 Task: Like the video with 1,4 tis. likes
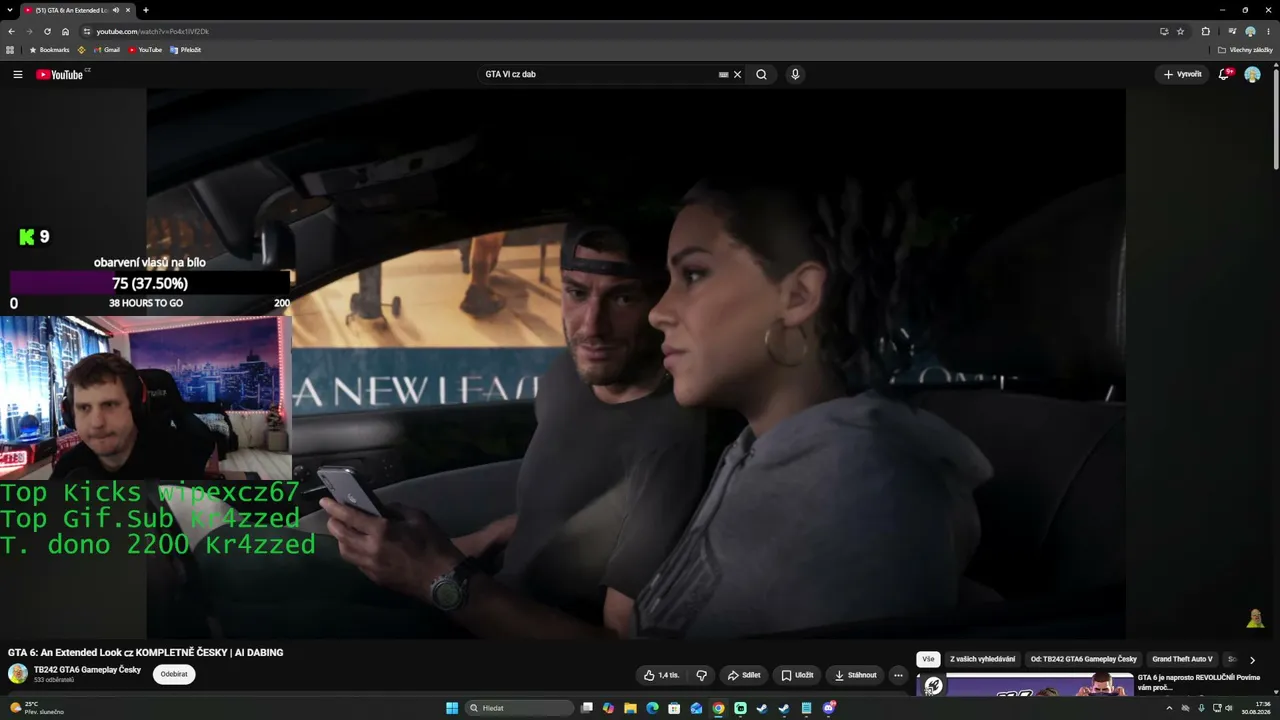(661, 675)
